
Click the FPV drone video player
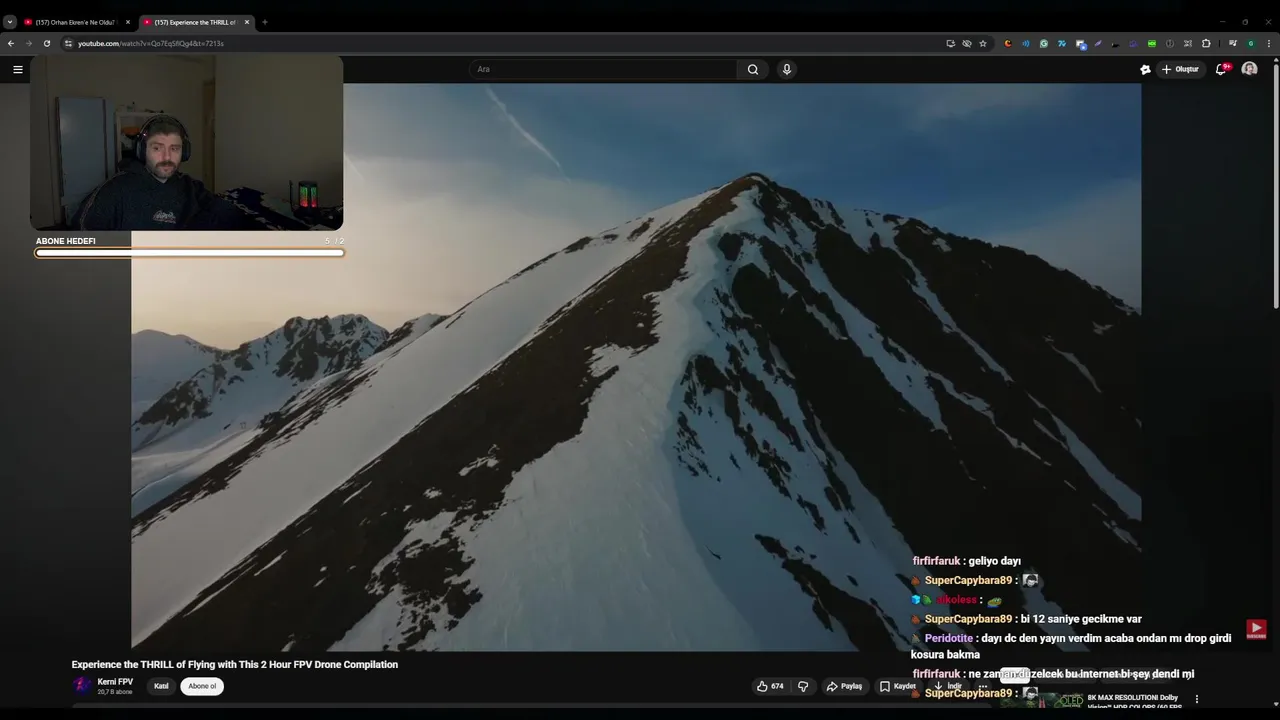tap(636, 367)
